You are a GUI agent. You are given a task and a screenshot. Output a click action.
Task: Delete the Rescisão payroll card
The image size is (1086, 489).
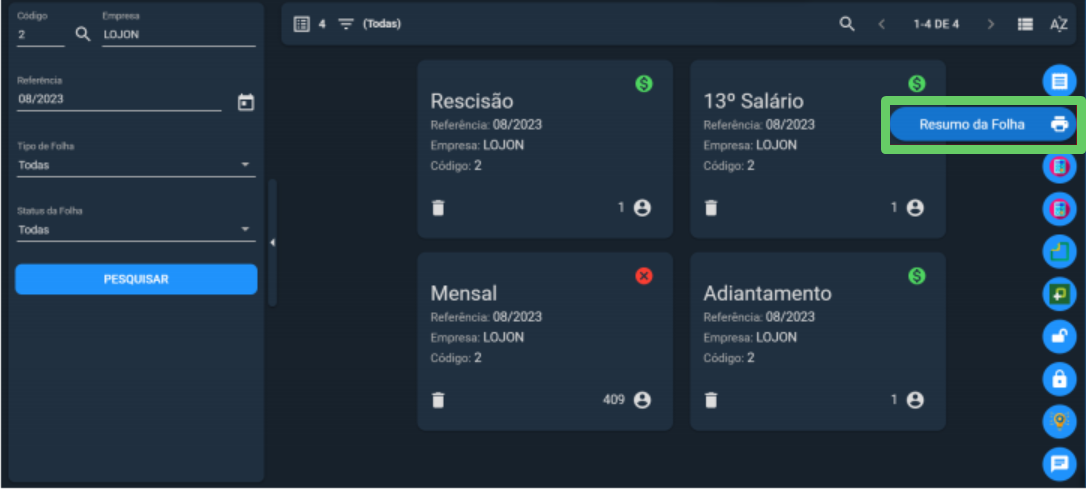click(x=438, y=208)
